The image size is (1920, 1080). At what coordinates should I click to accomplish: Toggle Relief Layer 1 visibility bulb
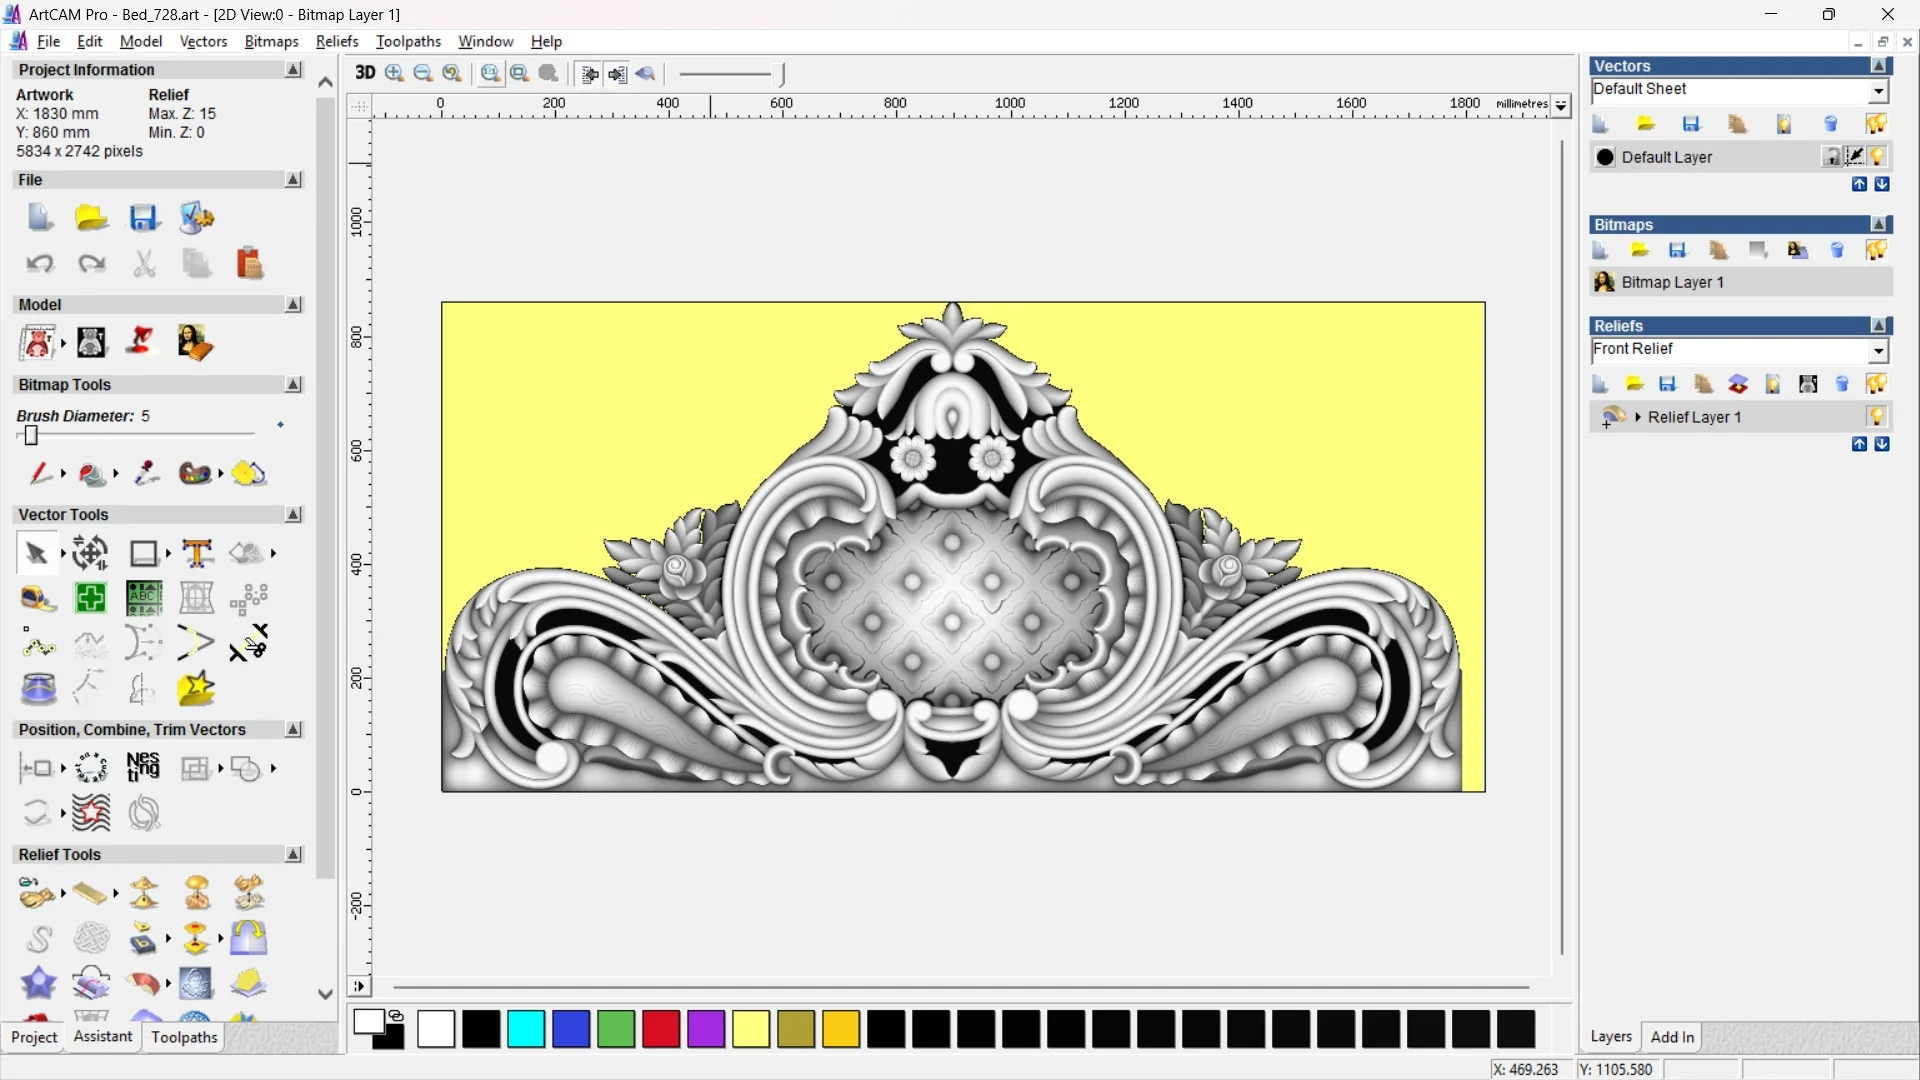[1877, 417]
